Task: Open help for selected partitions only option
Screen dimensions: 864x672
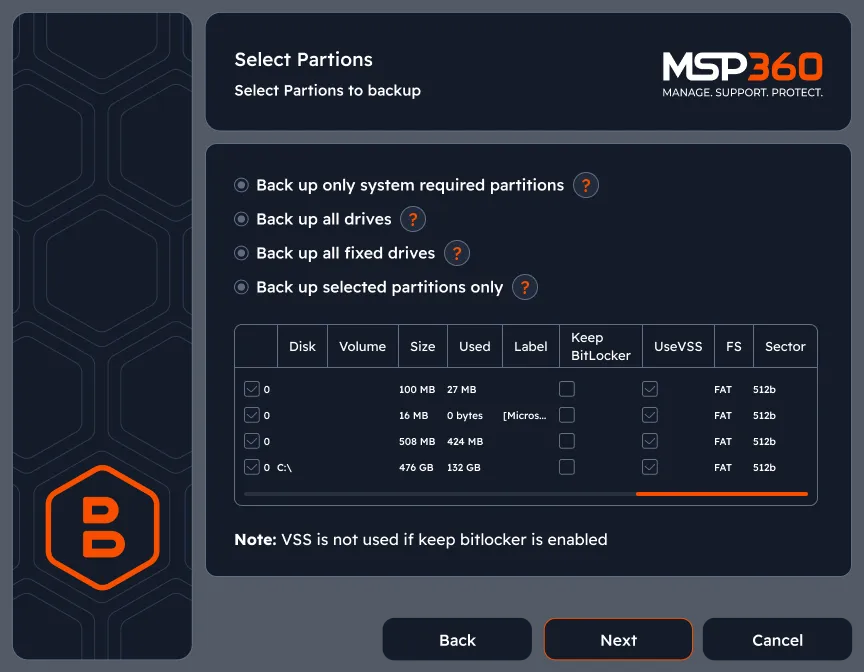Action: point(525,288)
